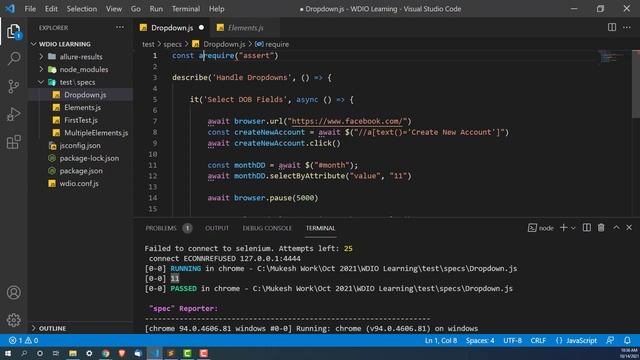Open the new terminal launch profile dropdown
The image size is (640, 360).
click(573, 228)
